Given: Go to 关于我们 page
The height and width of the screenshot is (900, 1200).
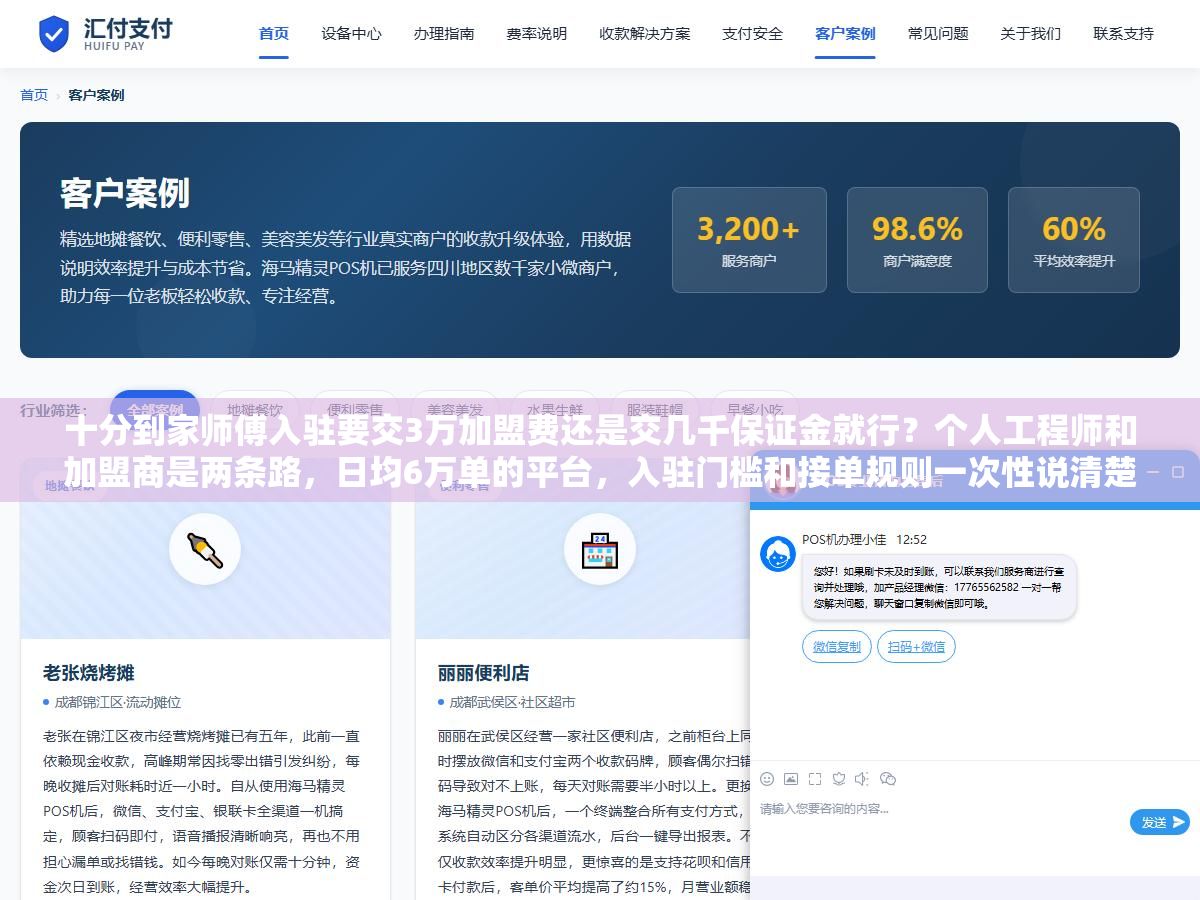Looking at the screenshot, I should click(x=1031, y=33).
